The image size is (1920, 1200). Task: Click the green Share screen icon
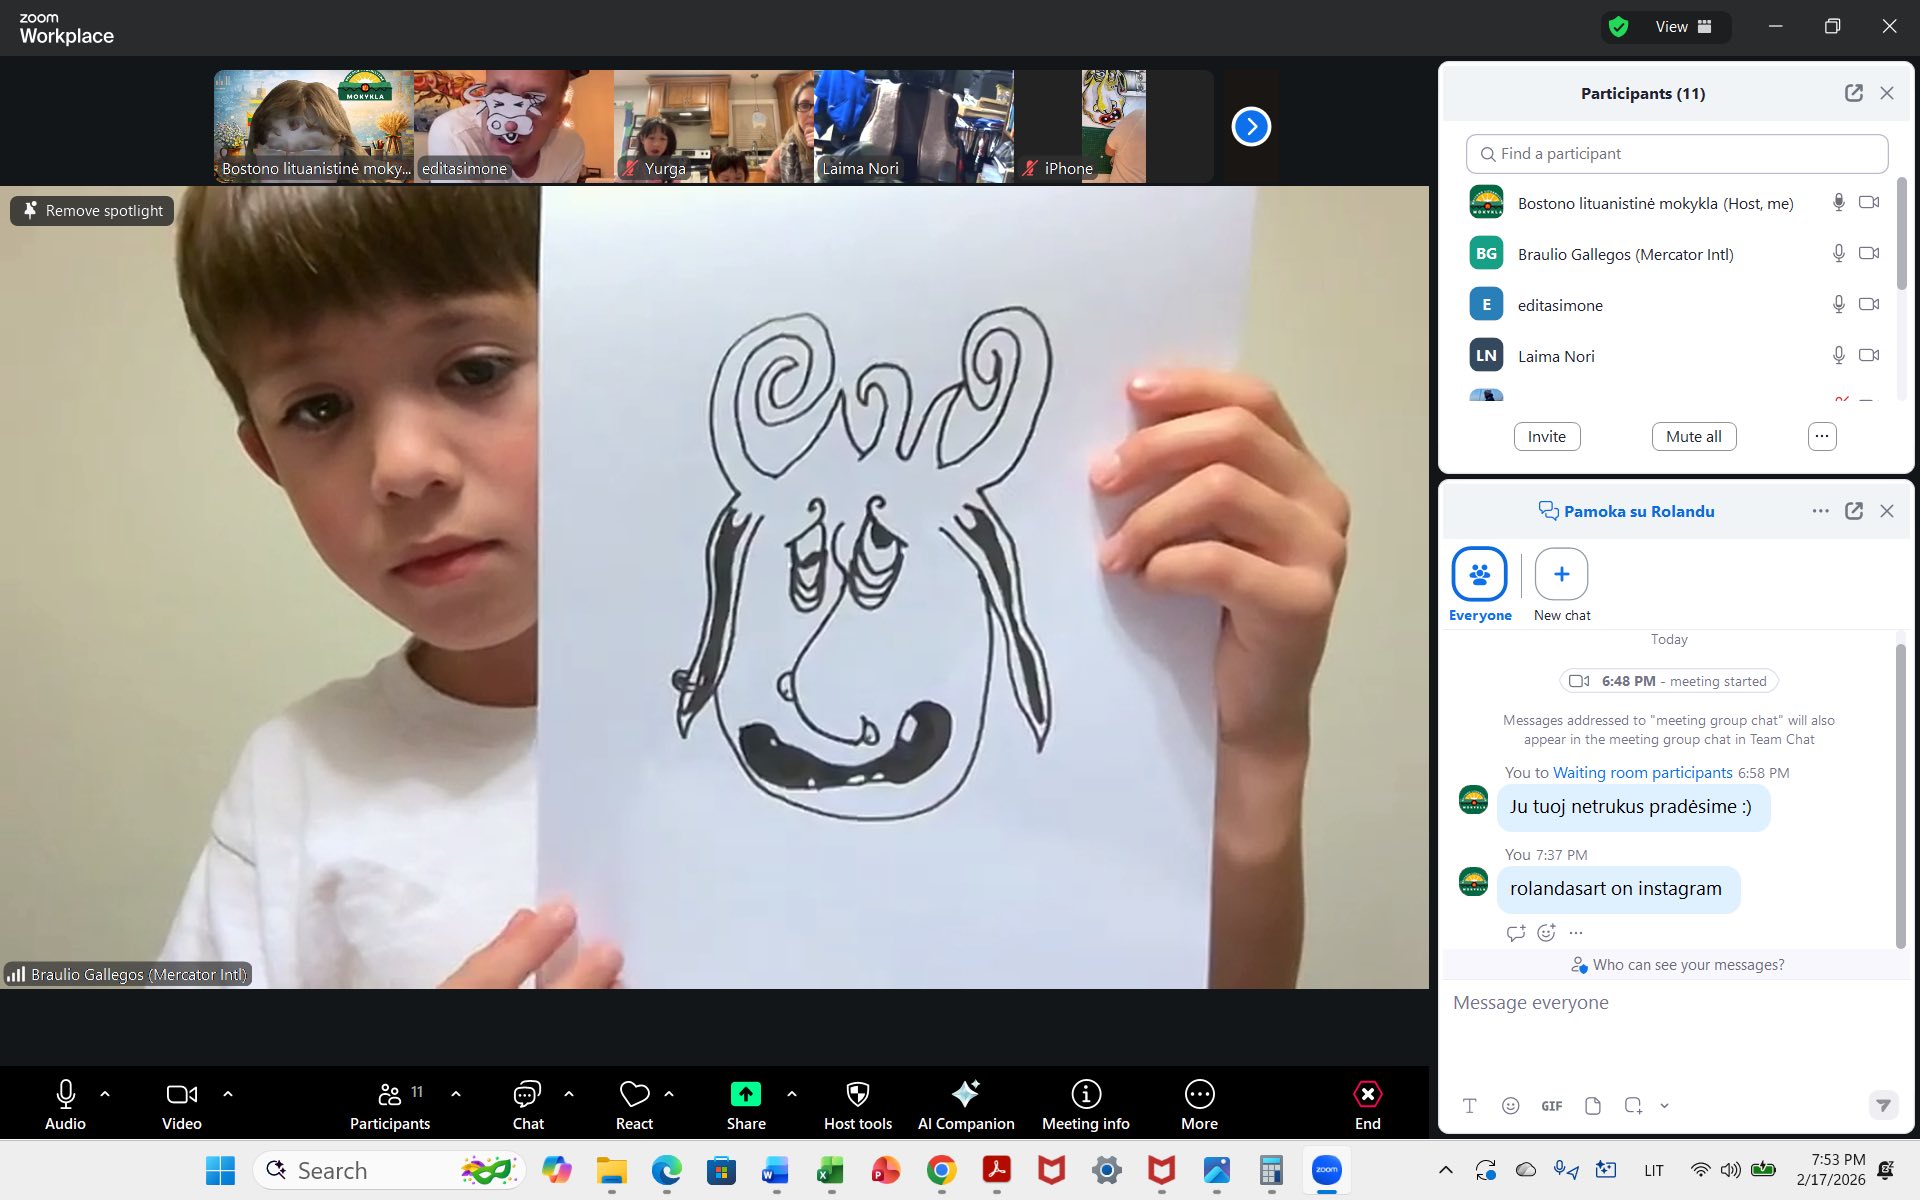click(x=745, y=1094)
